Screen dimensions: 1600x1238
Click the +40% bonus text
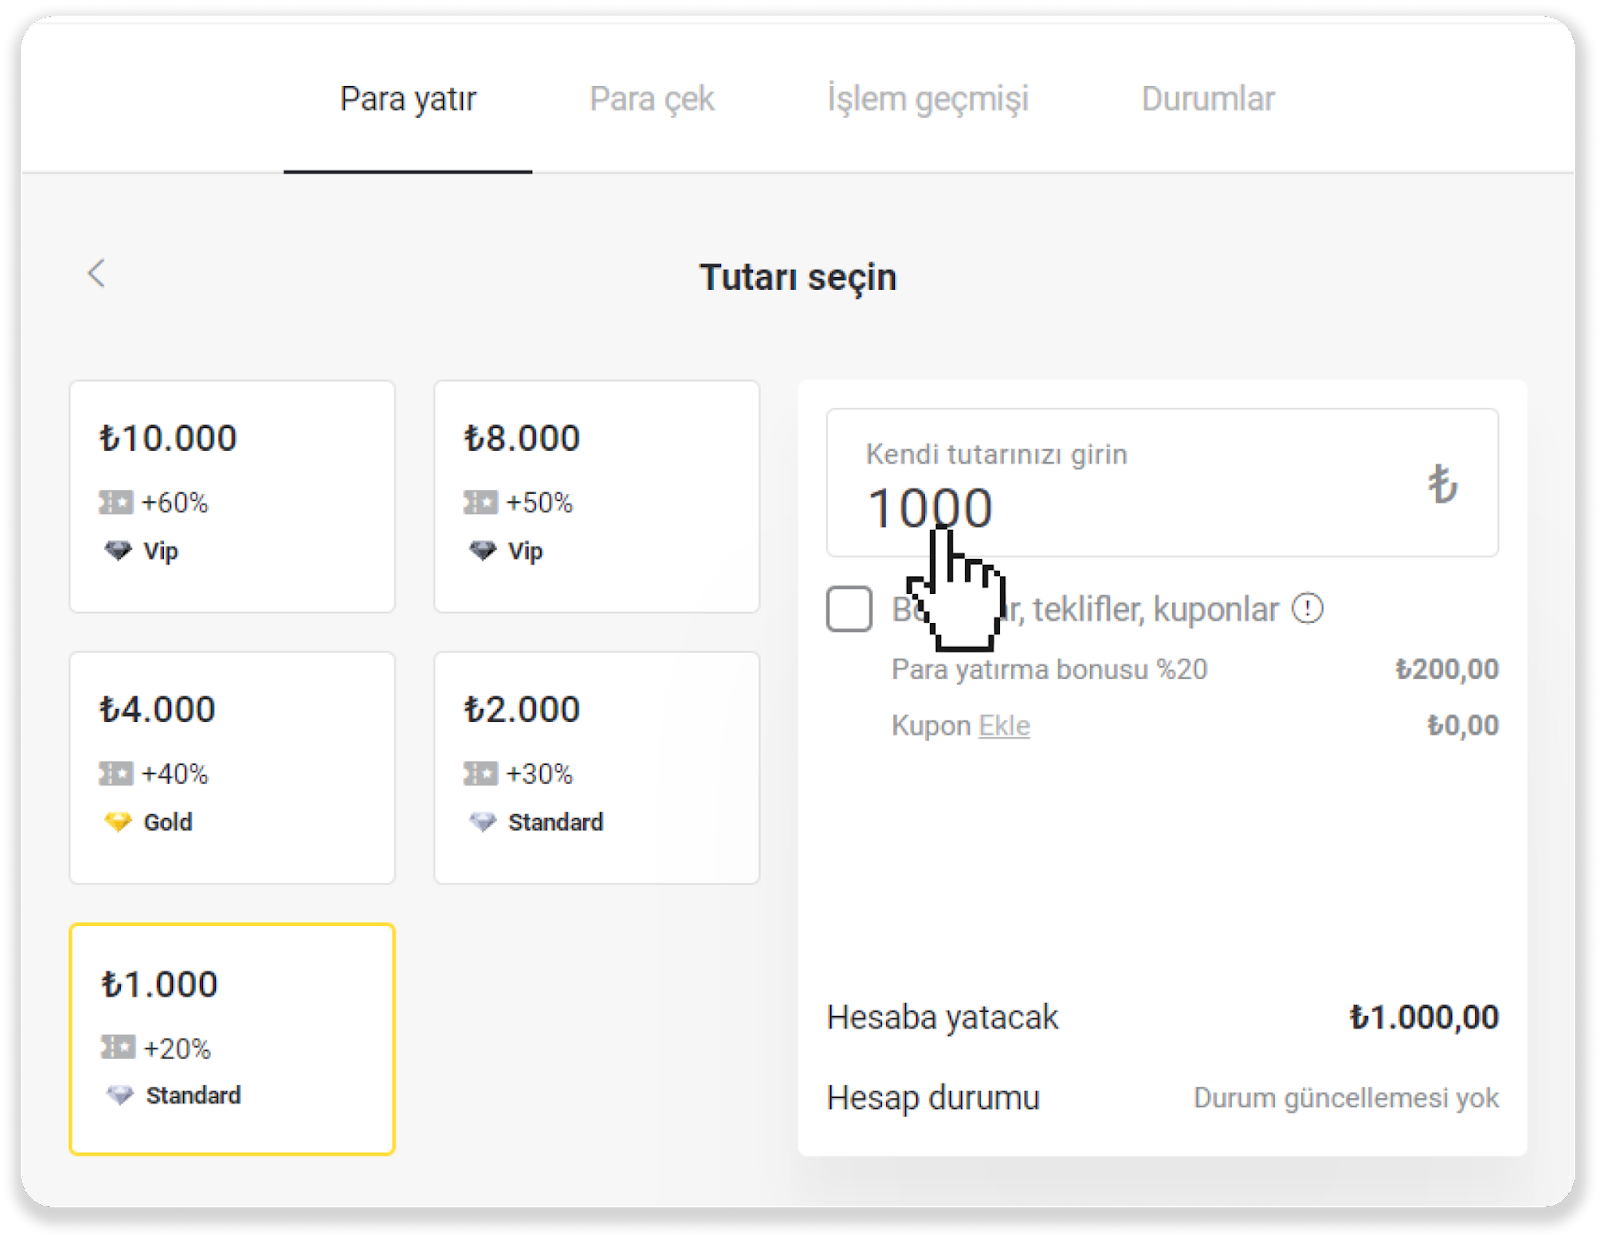point(175,773)
